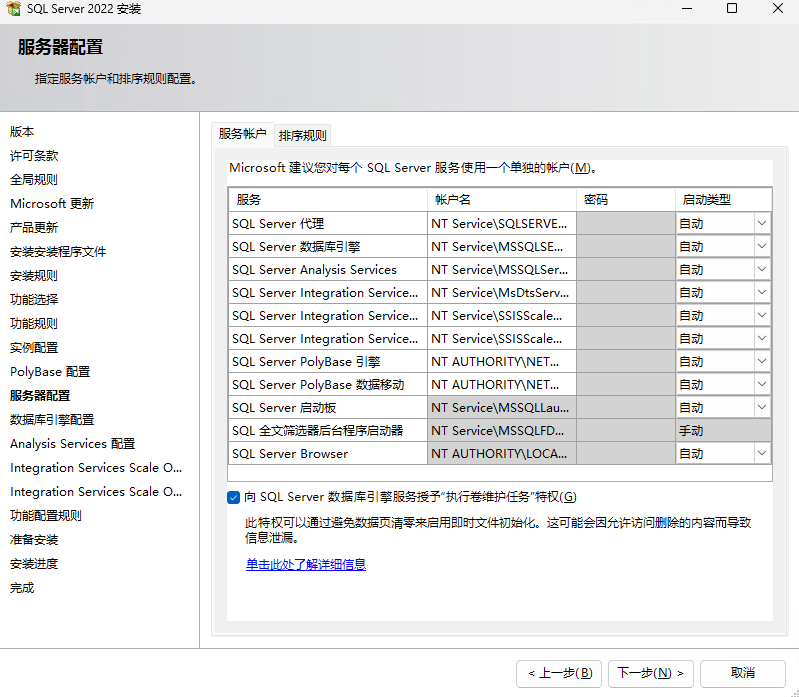Select the SQL 全文筛选器后台程序启动器 cell
This screenshot has height=697, width=799.
328,431
